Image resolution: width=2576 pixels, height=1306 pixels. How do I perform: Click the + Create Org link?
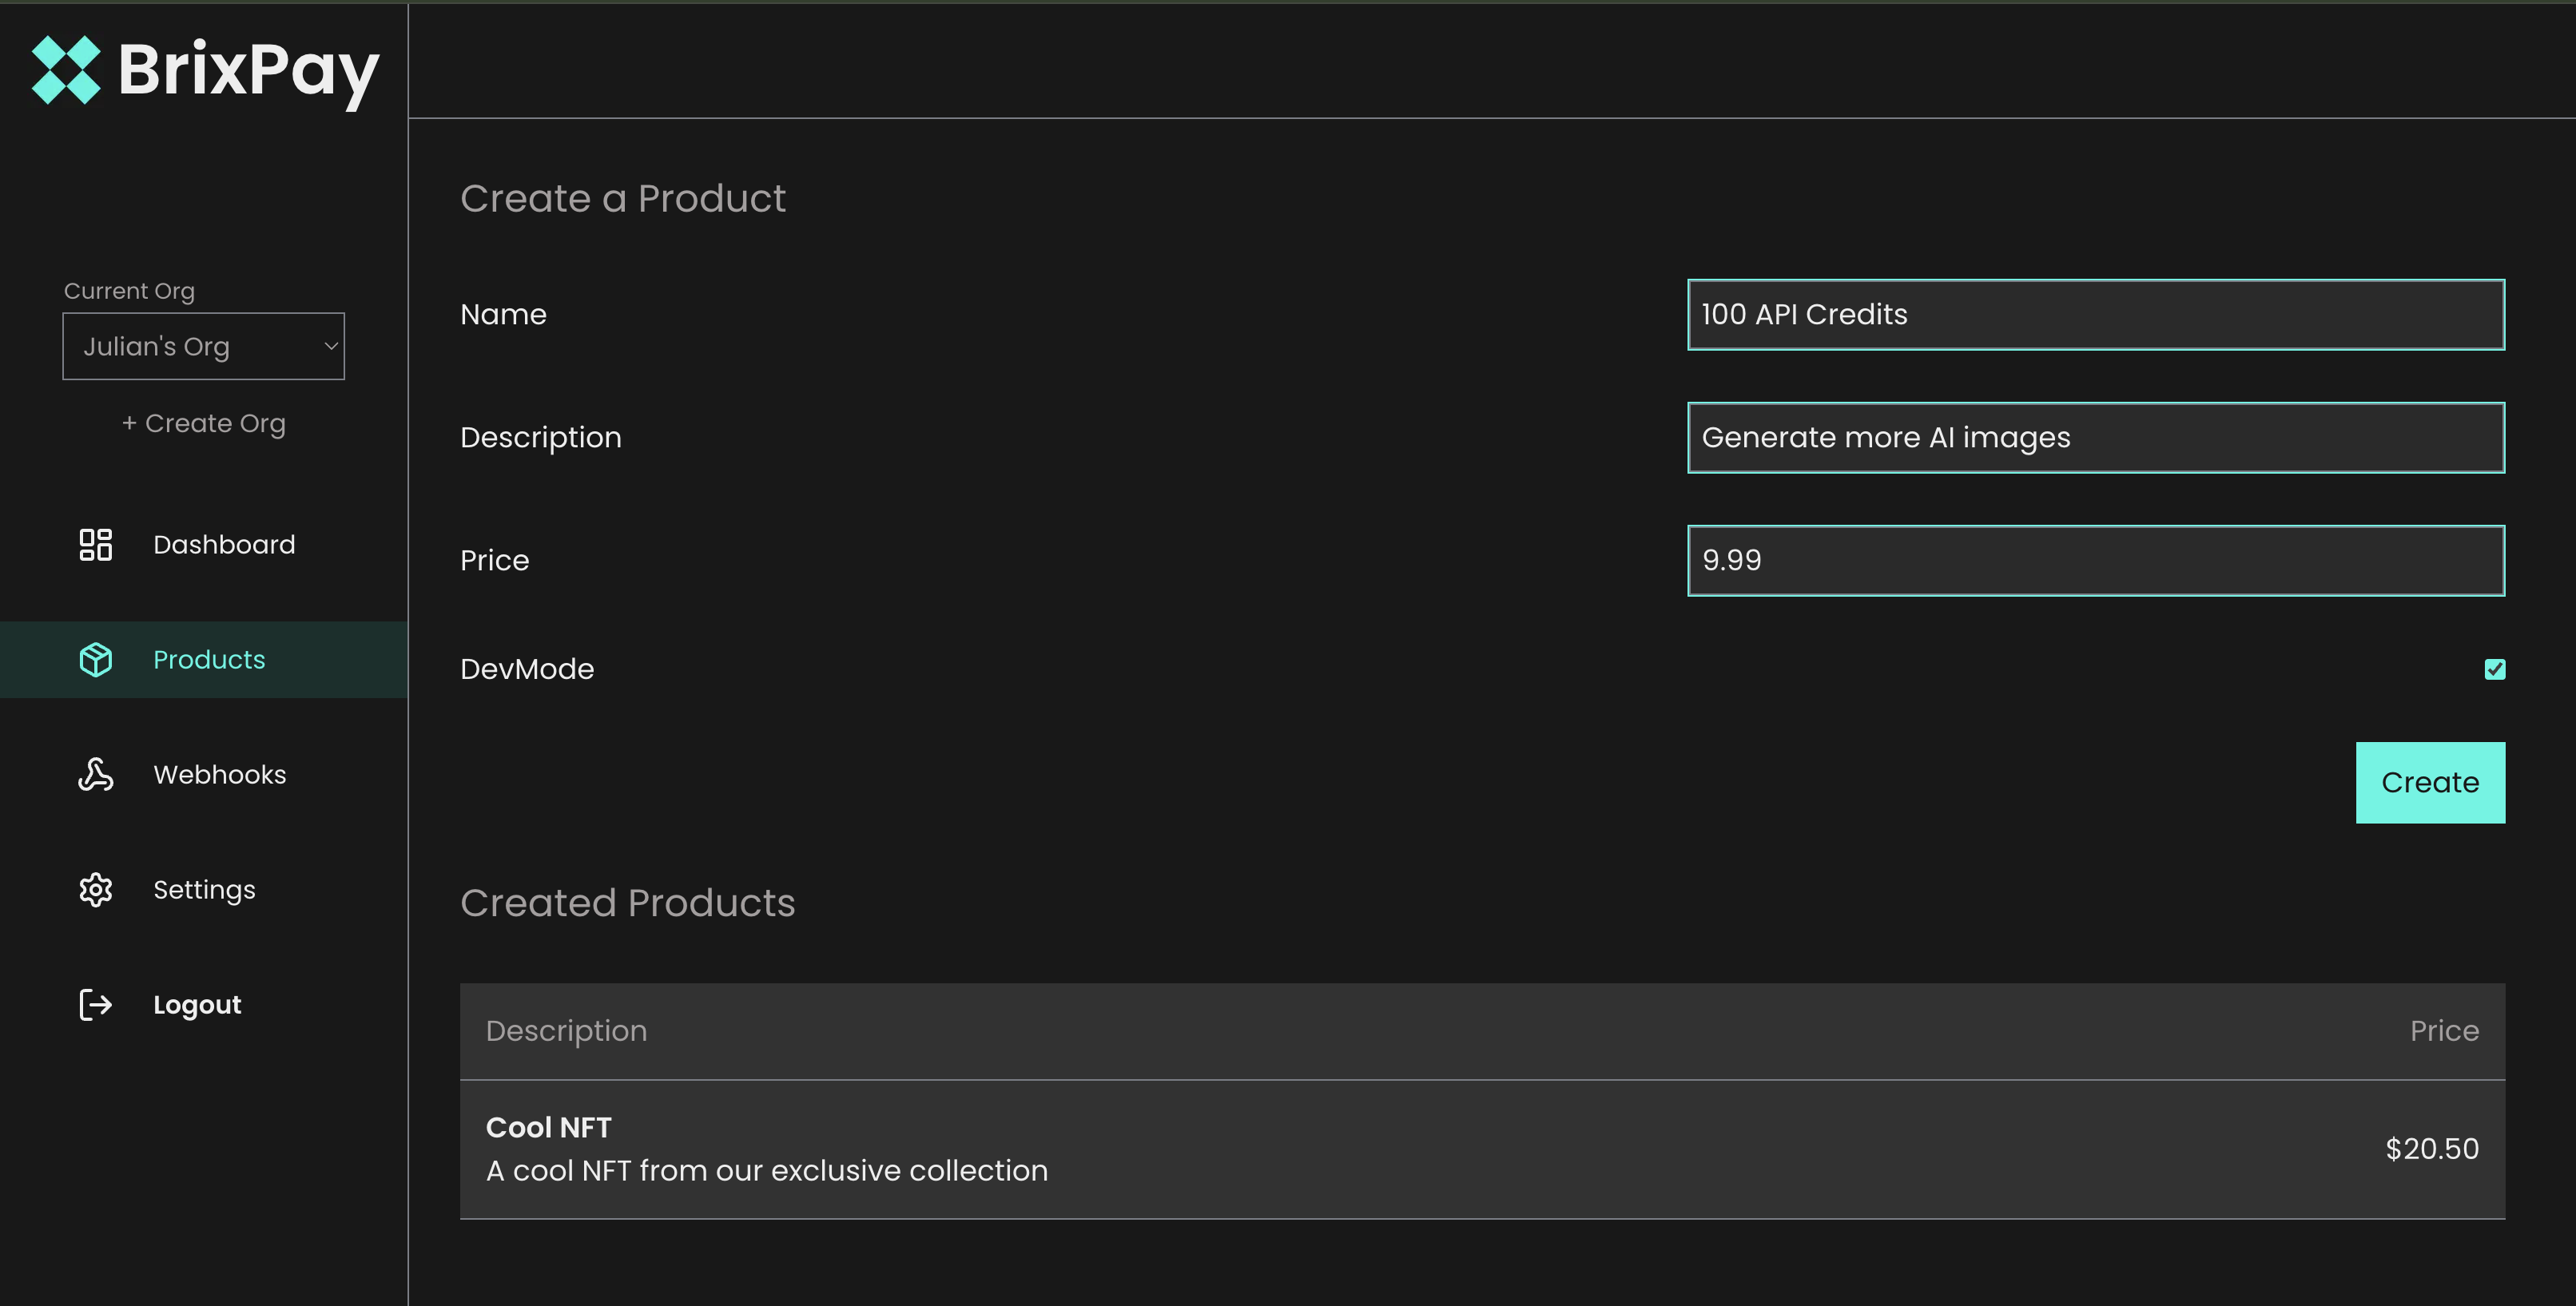pyautogui.click(x=203, y=424)
